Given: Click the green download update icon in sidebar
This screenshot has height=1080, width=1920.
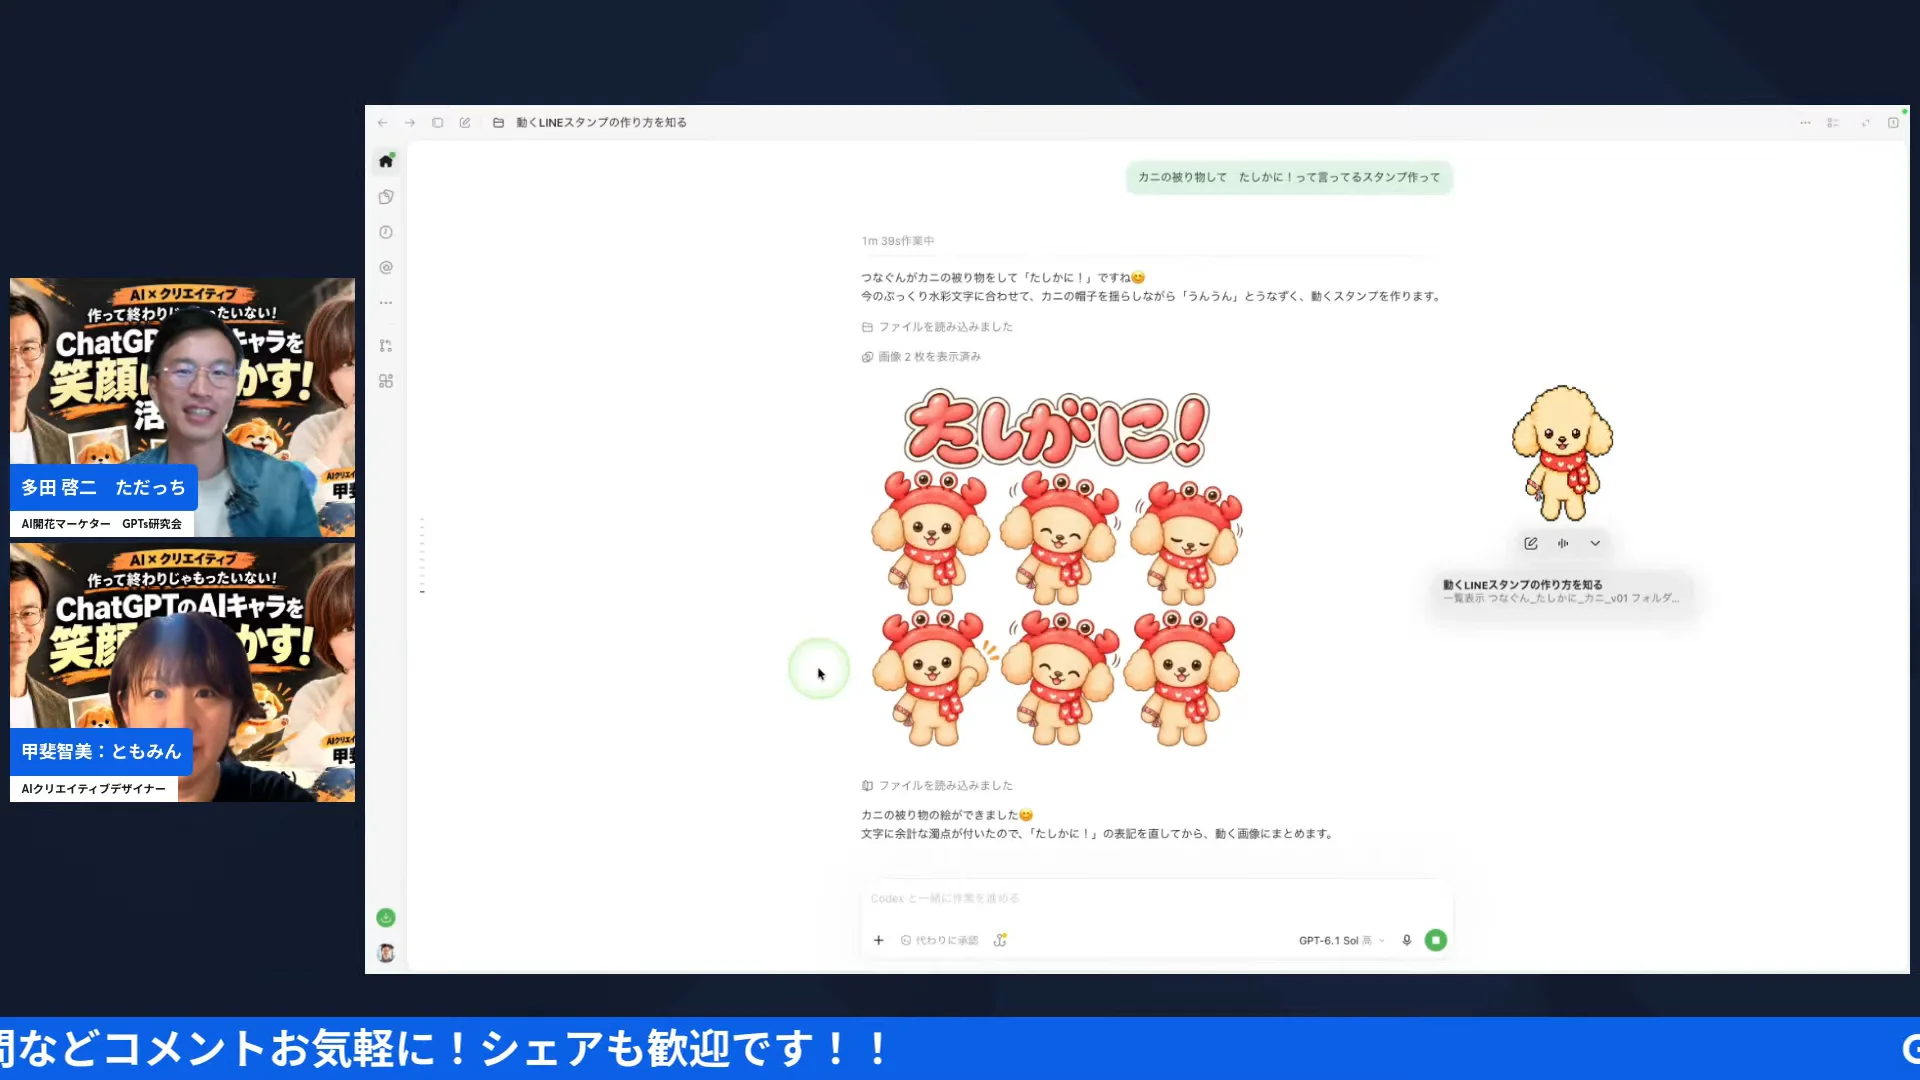Looking at the screenshot, I should click(386, 918).
